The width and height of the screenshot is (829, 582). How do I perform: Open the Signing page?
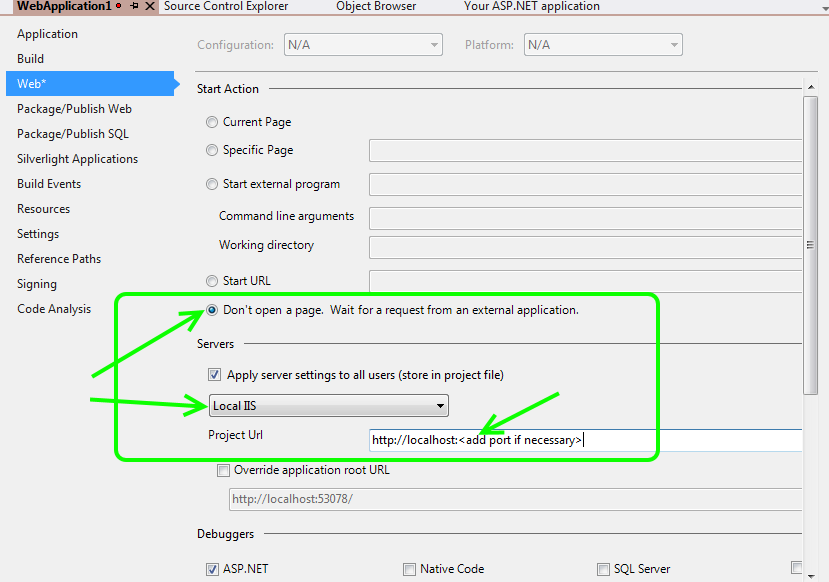click(x=36, y=284)
